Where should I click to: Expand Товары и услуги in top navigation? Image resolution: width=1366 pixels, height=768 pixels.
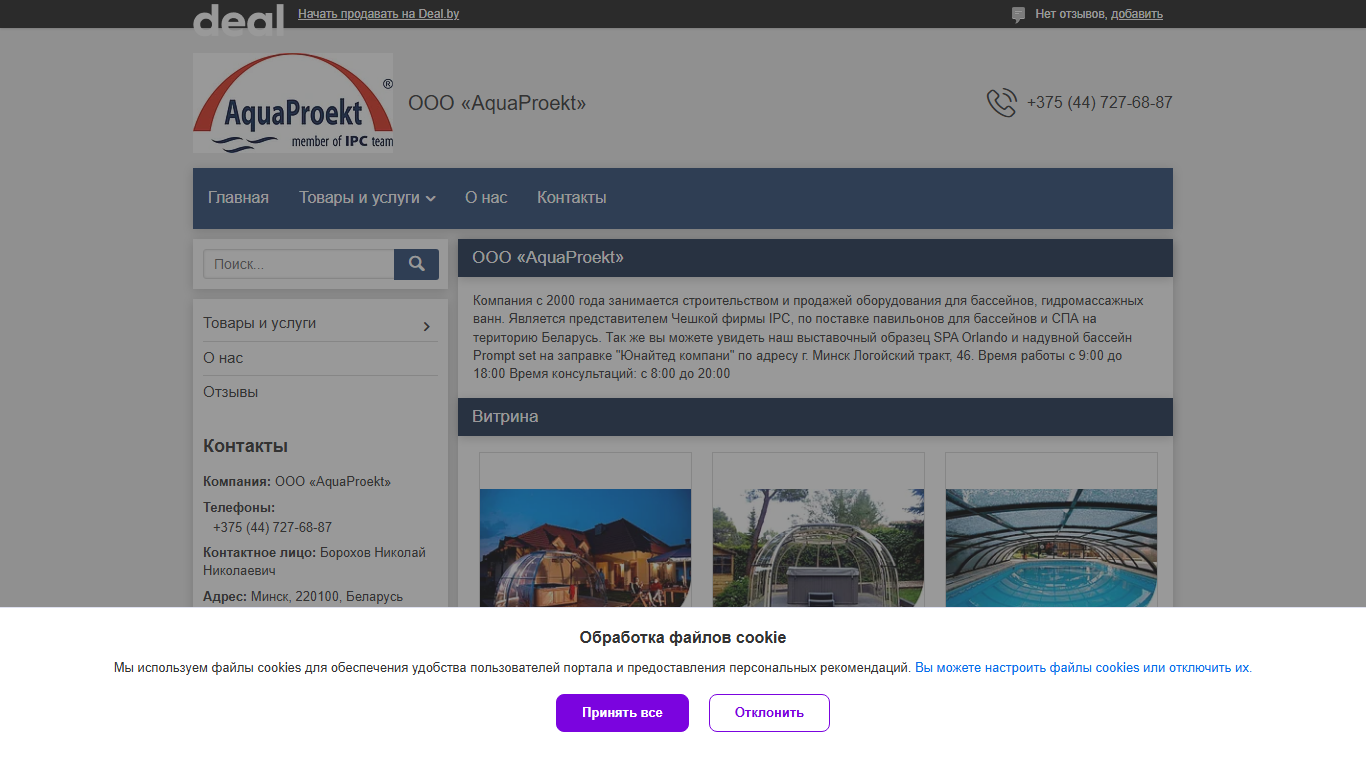[367, 198]
